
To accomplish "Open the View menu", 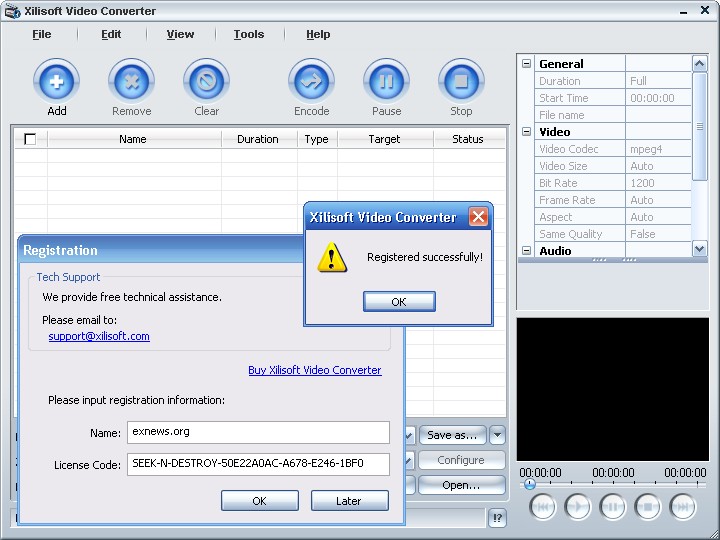I will pos(180,34).
